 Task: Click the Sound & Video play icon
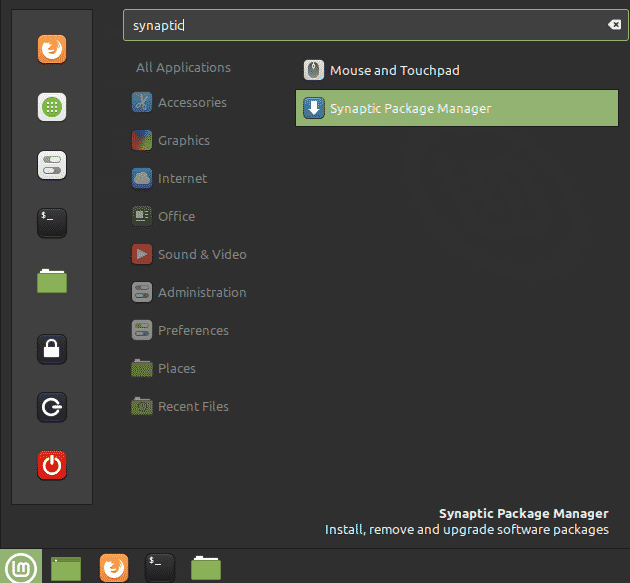(x=142, y=254)
